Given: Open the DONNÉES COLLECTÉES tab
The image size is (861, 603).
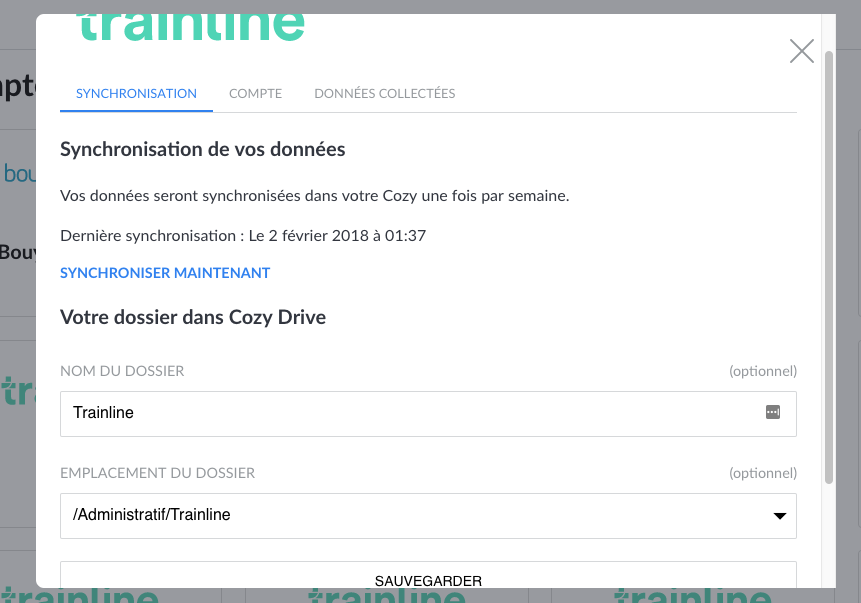Looking at the screenshot, I should pos(385,93).
